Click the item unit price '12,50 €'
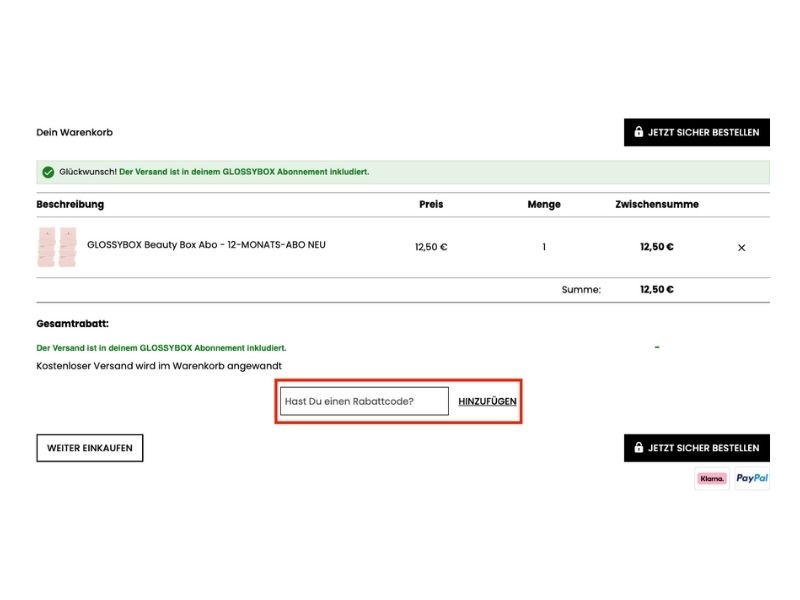The width and height of the screenshot is (800, 600). coord(431,247)
